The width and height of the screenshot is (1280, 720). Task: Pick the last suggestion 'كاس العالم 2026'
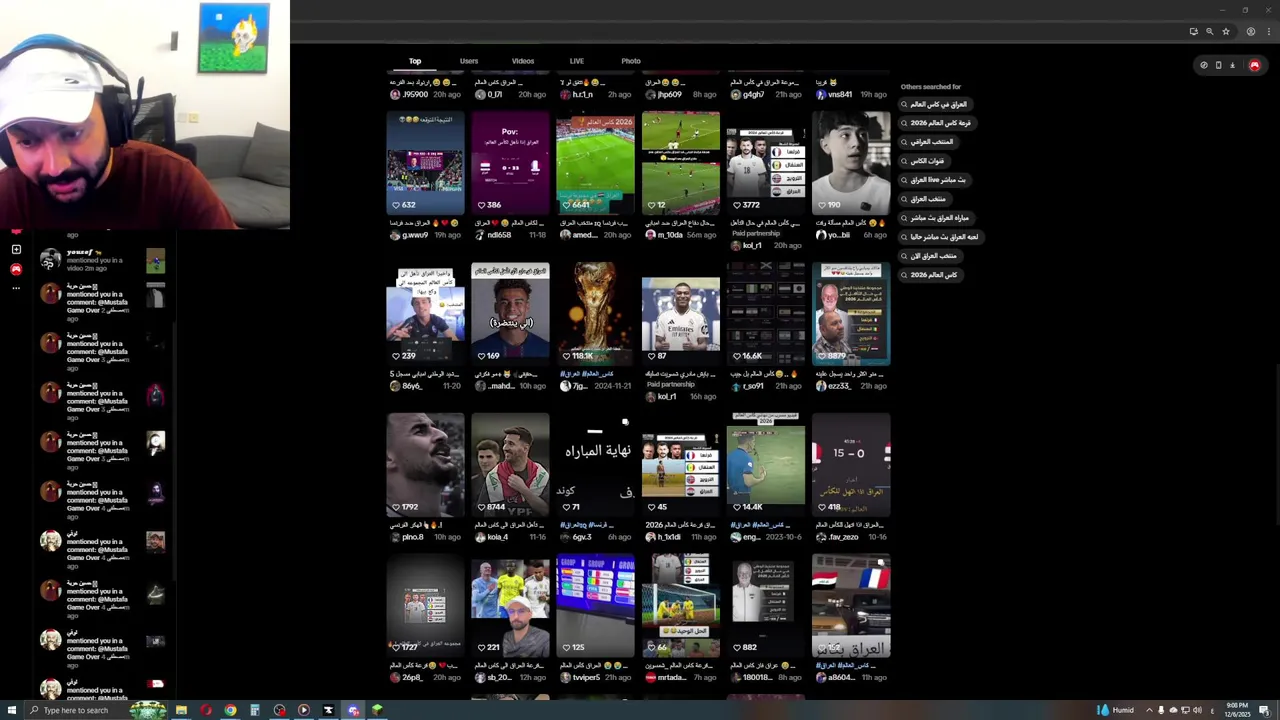click(929, 275)
